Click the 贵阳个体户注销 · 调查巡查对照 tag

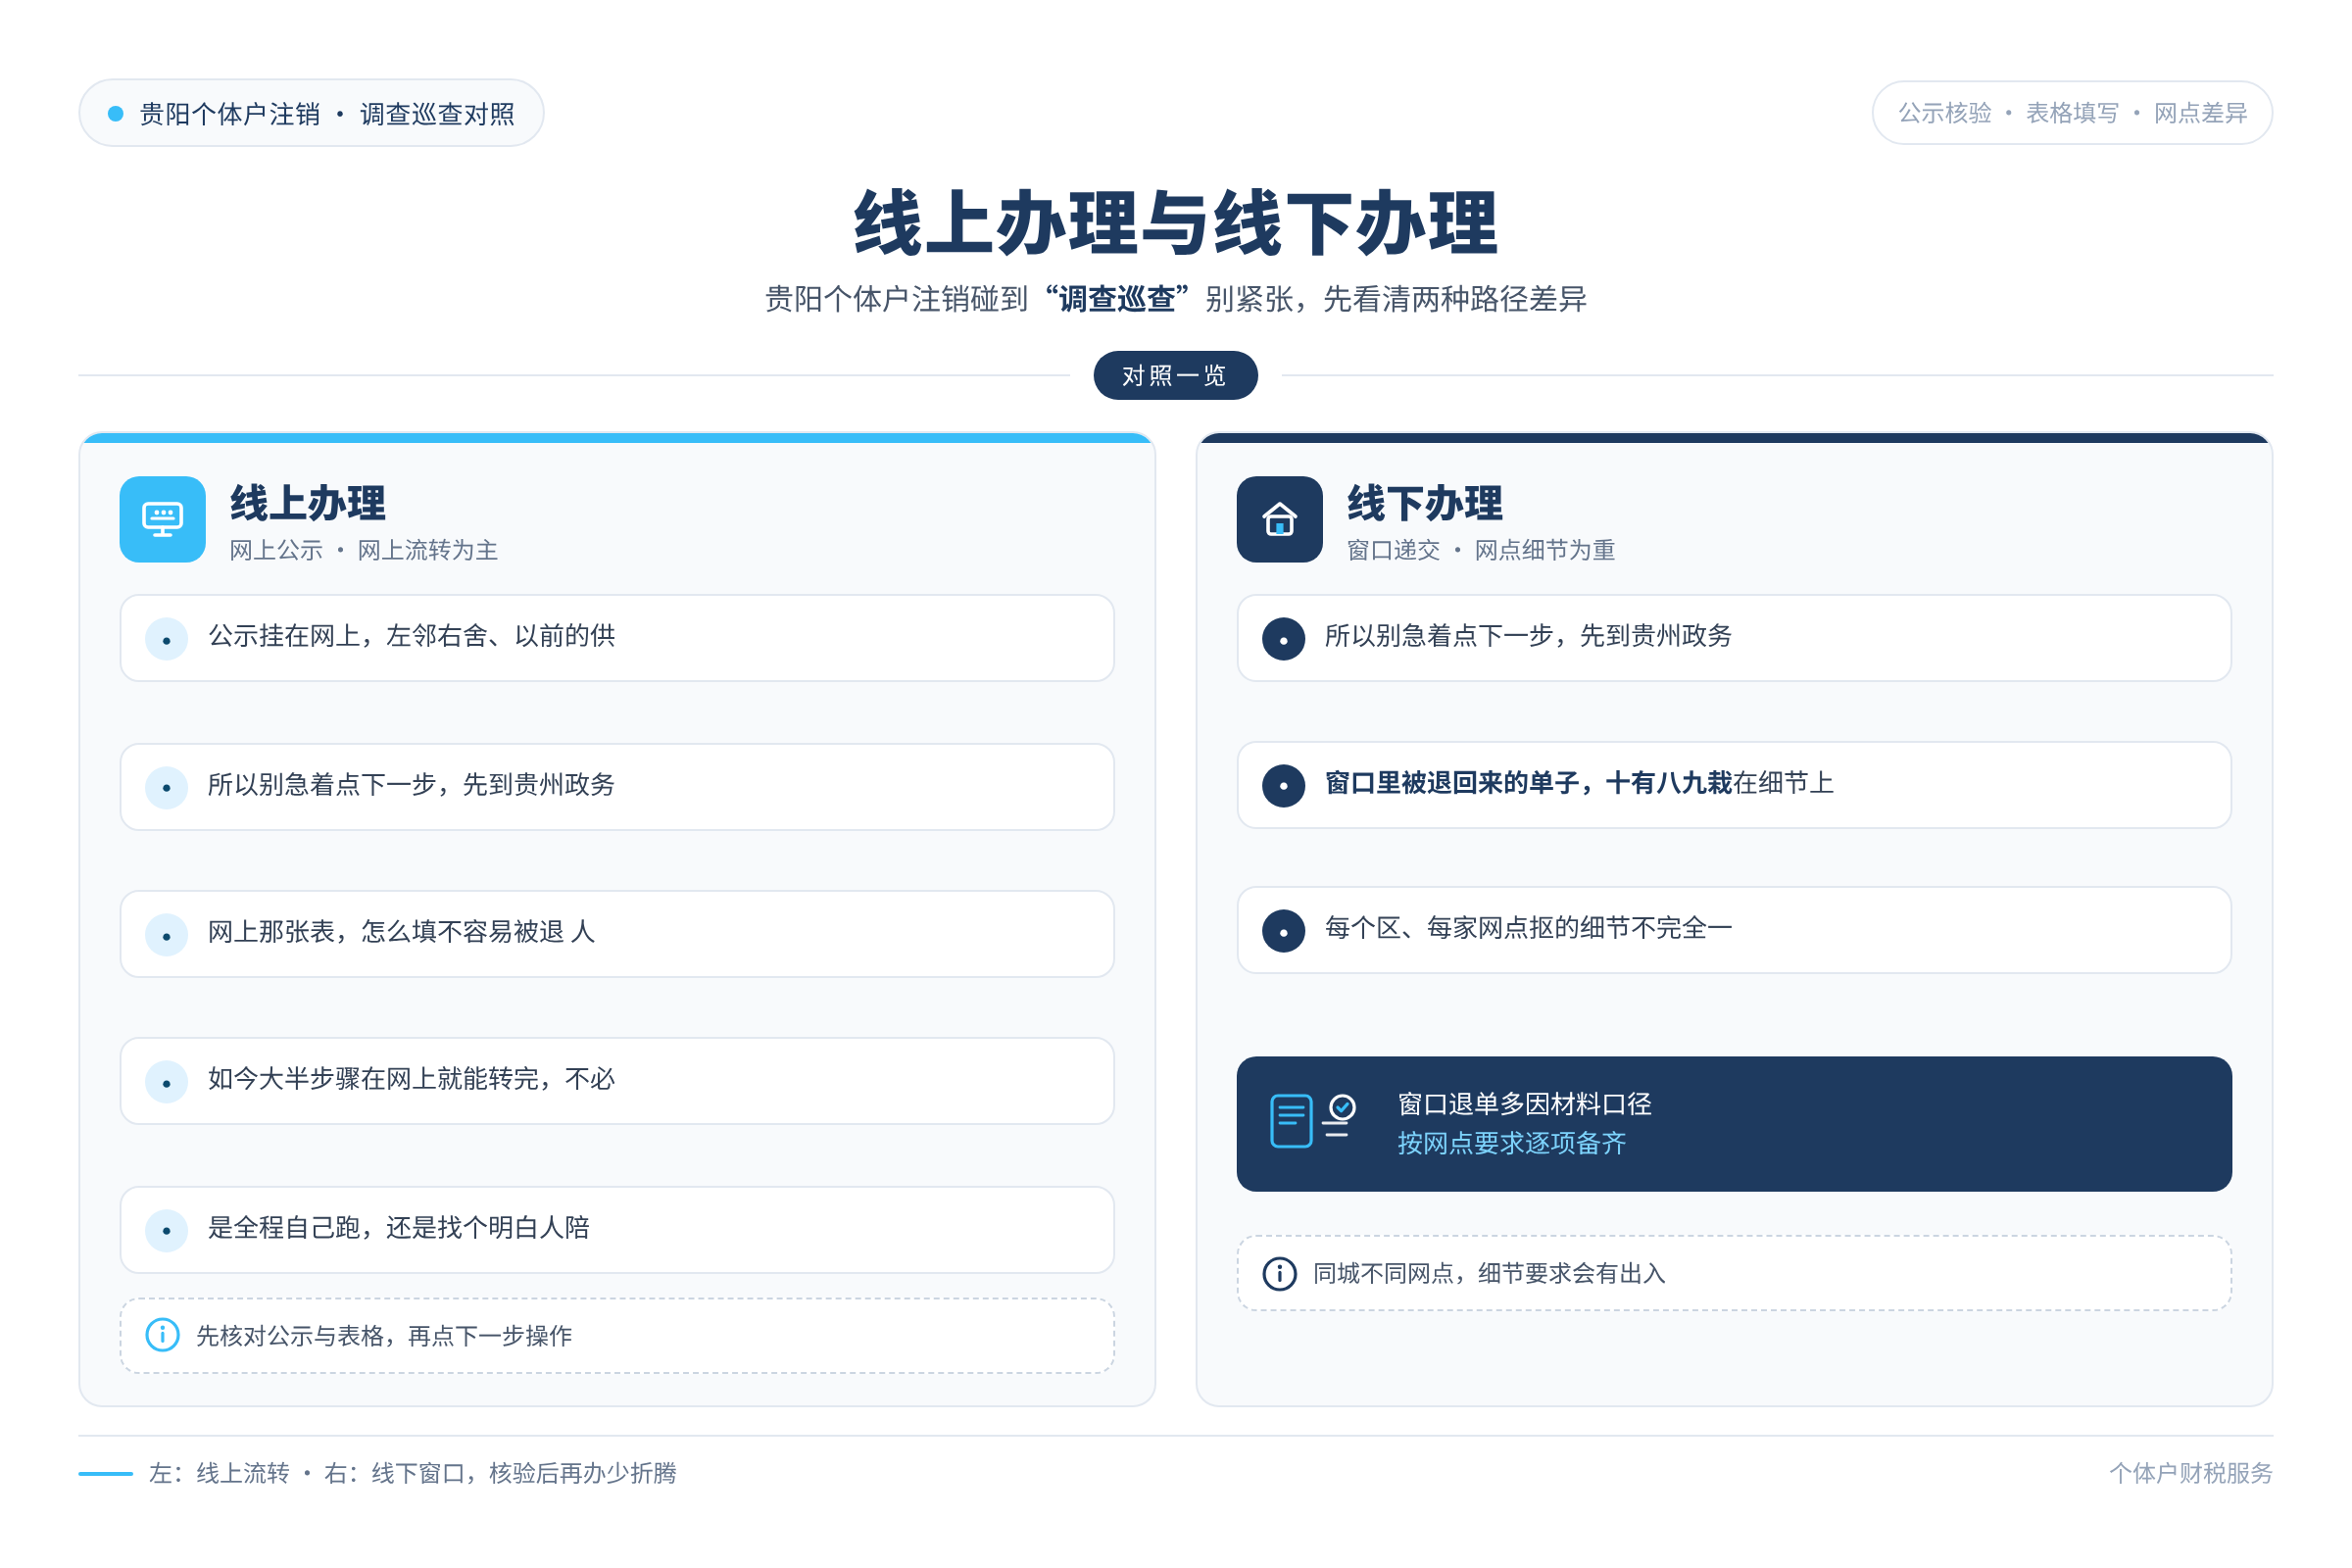tap(311, 113)
